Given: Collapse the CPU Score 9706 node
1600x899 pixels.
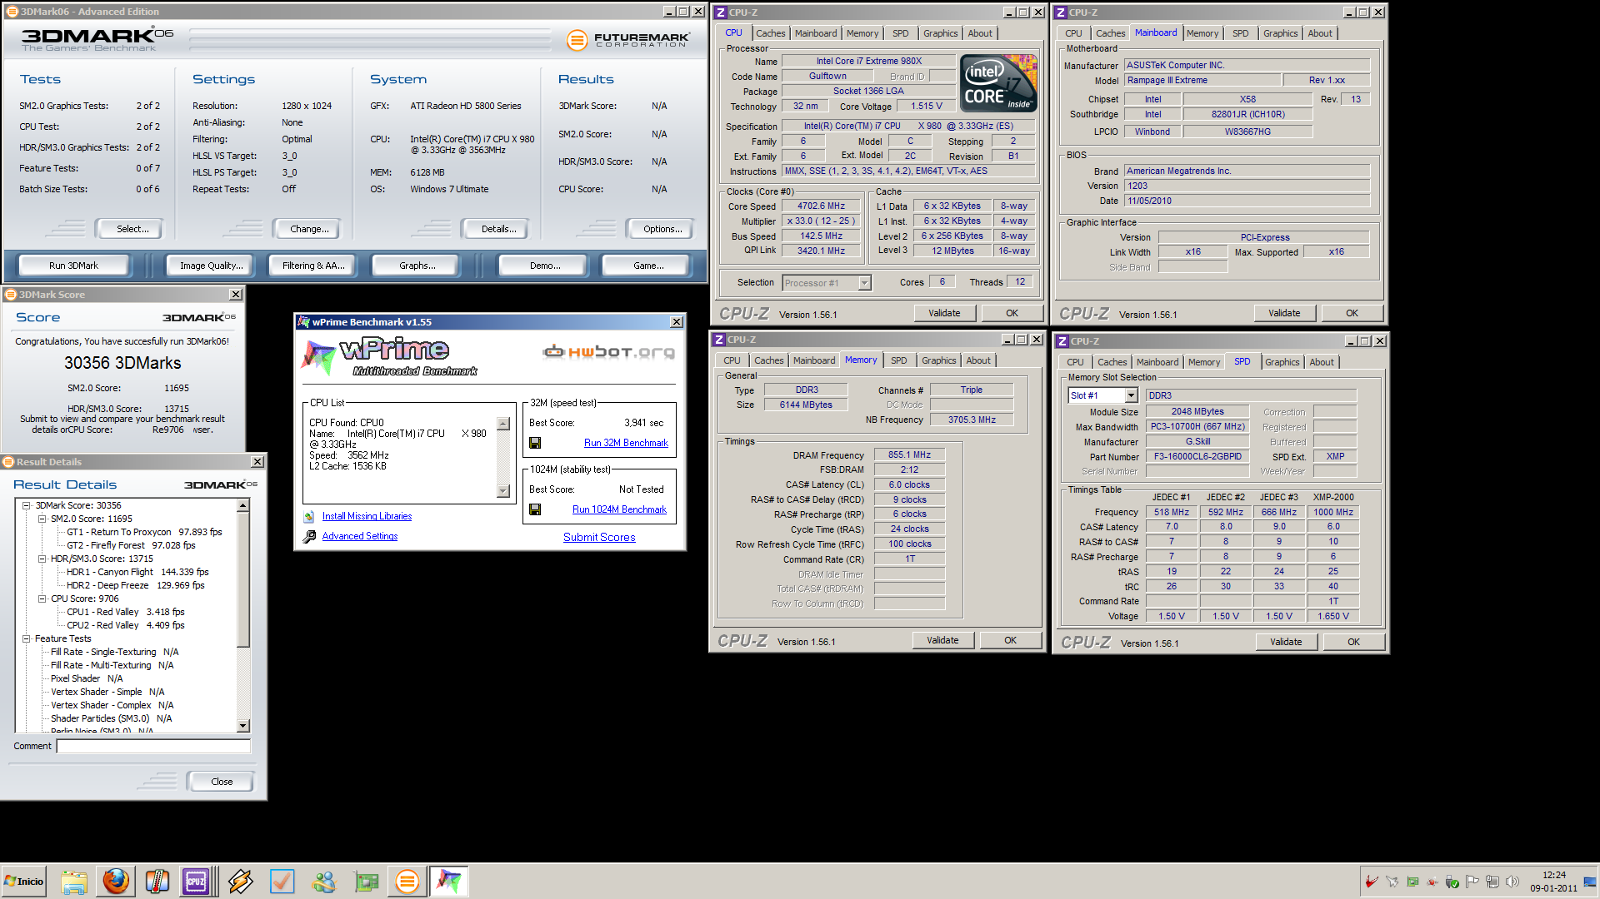Looking at the screenshot, I should [x=42, y=599].
